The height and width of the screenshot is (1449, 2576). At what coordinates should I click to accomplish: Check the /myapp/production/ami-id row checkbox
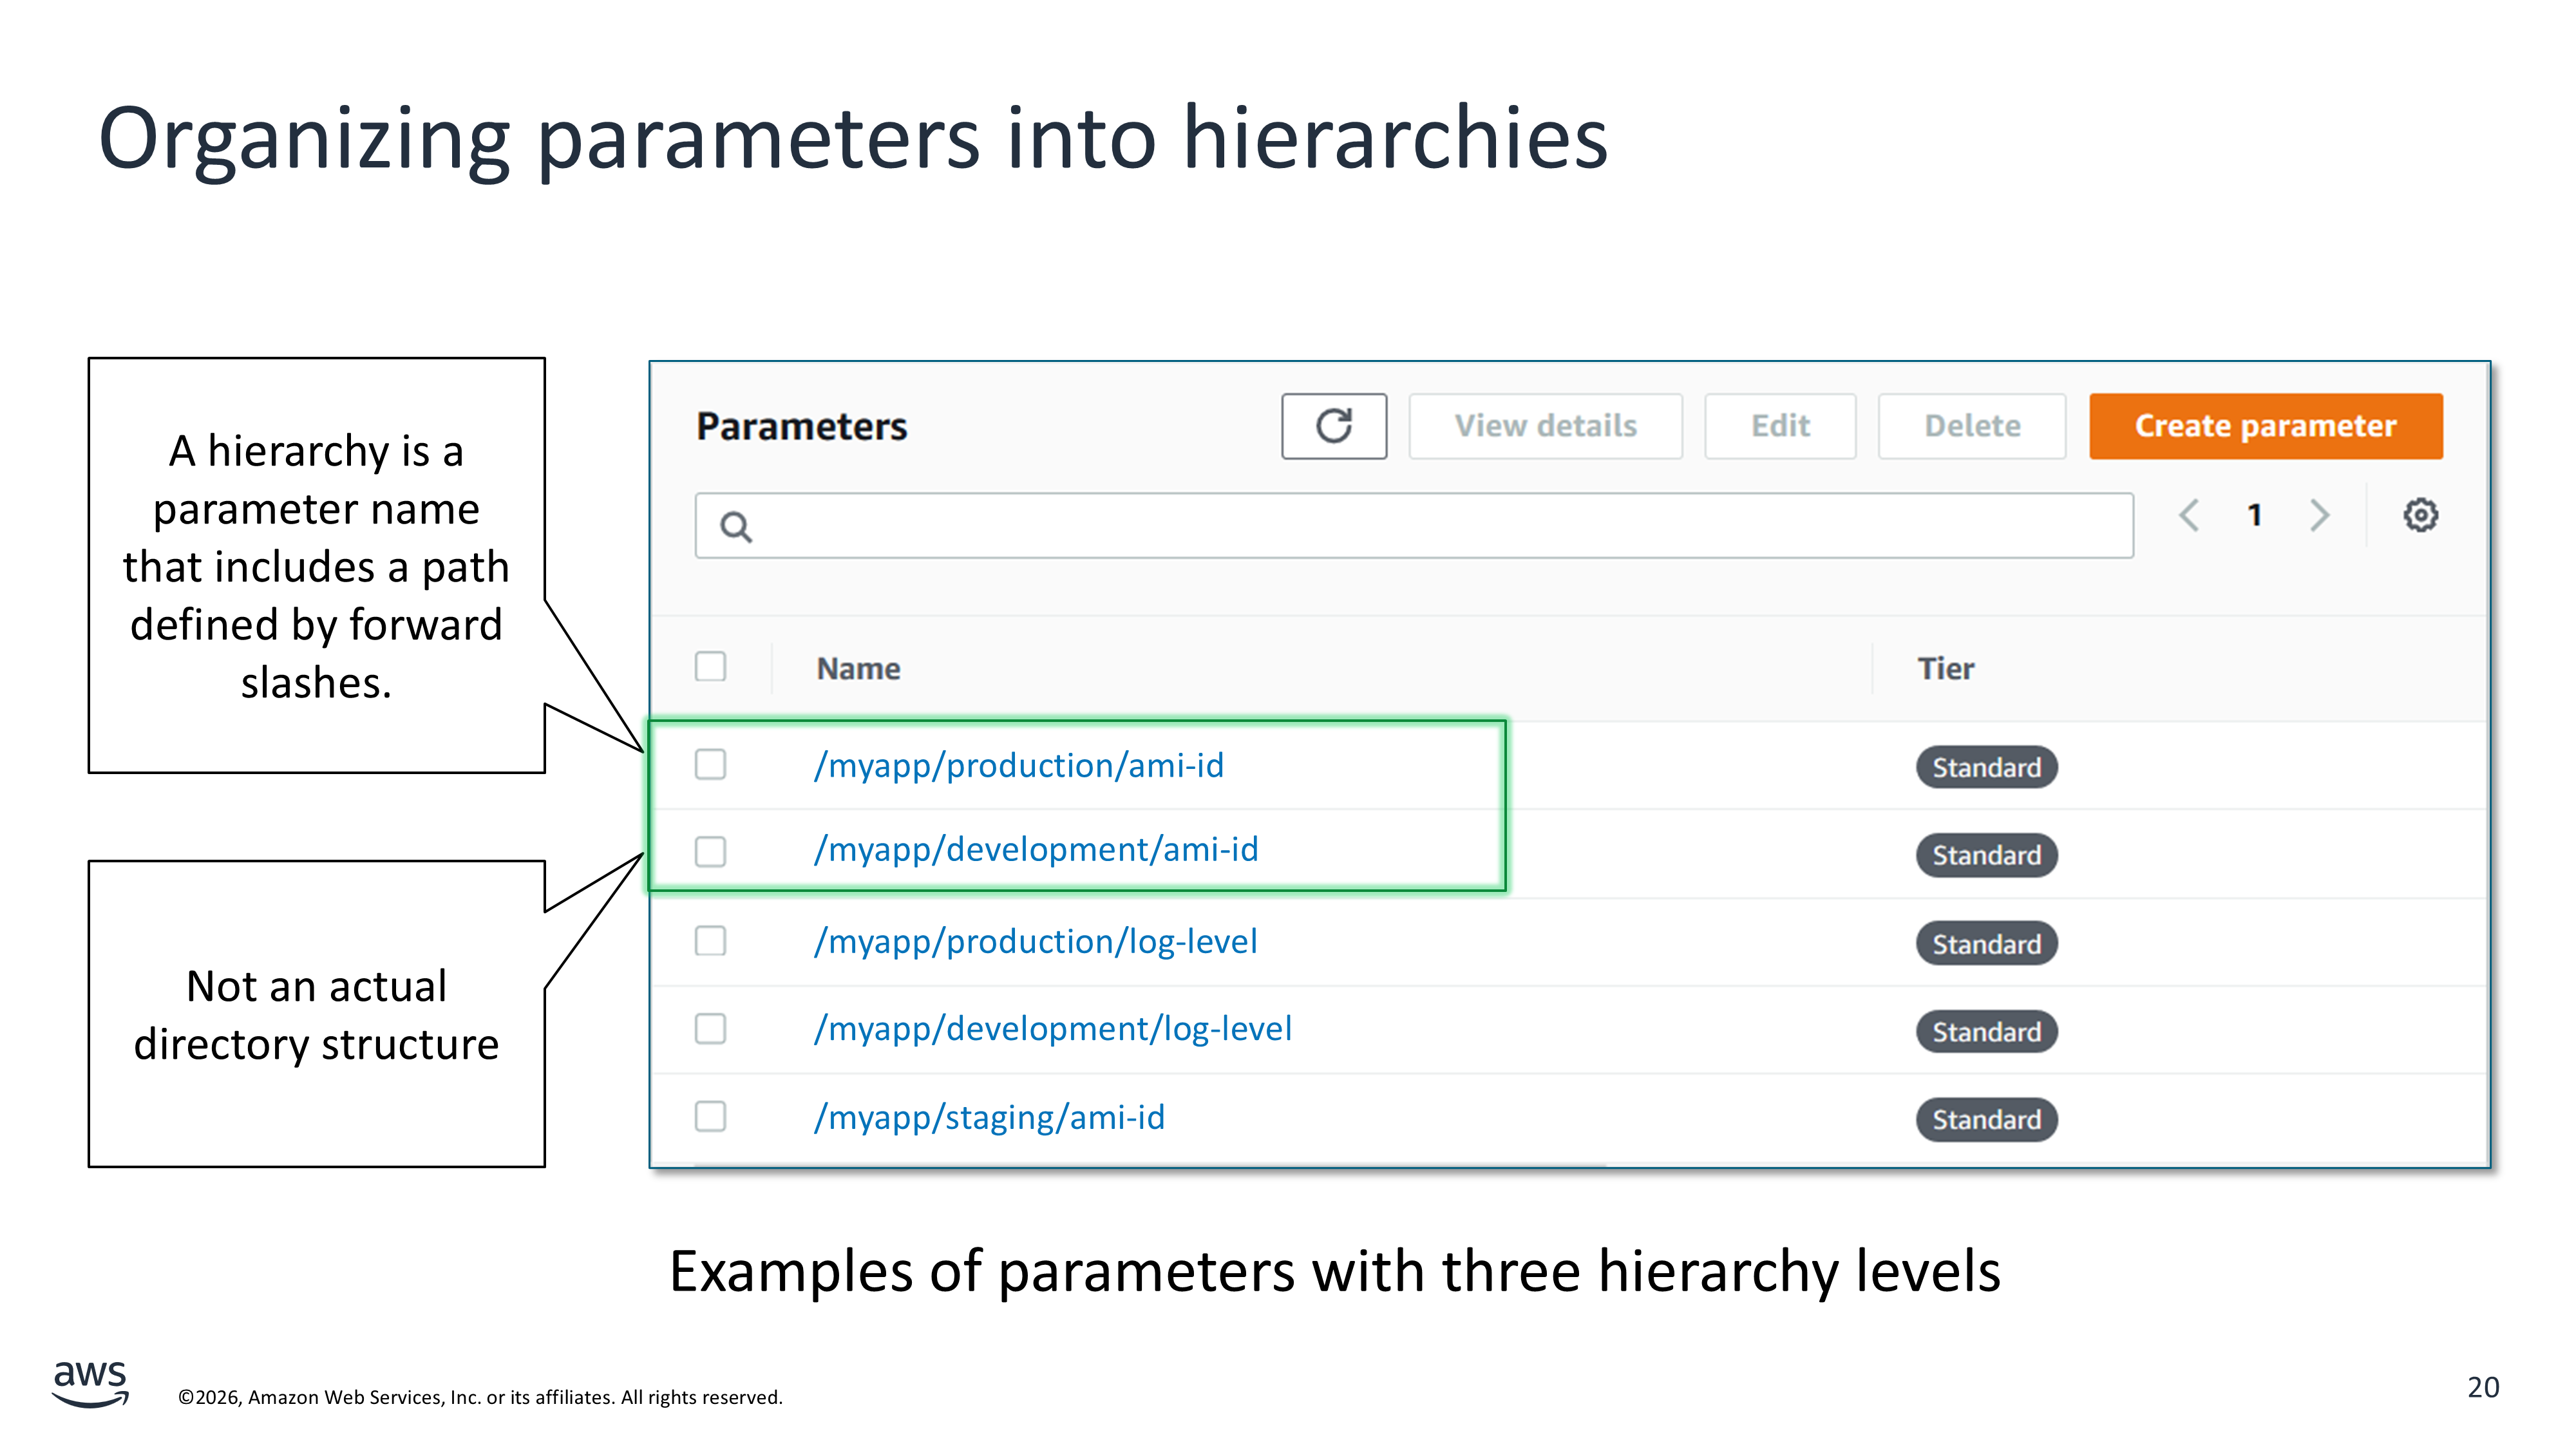710,765
